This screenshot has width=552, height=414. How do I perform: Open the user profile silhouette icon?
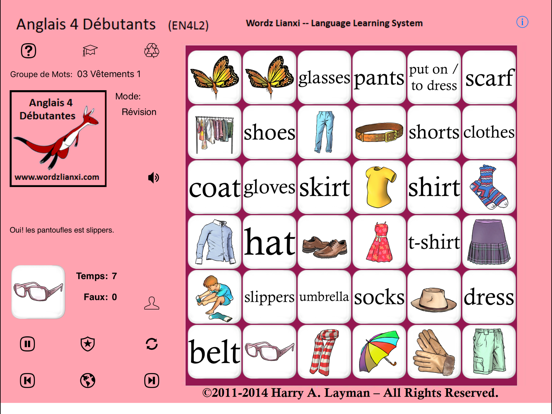(x=152, y=303)
